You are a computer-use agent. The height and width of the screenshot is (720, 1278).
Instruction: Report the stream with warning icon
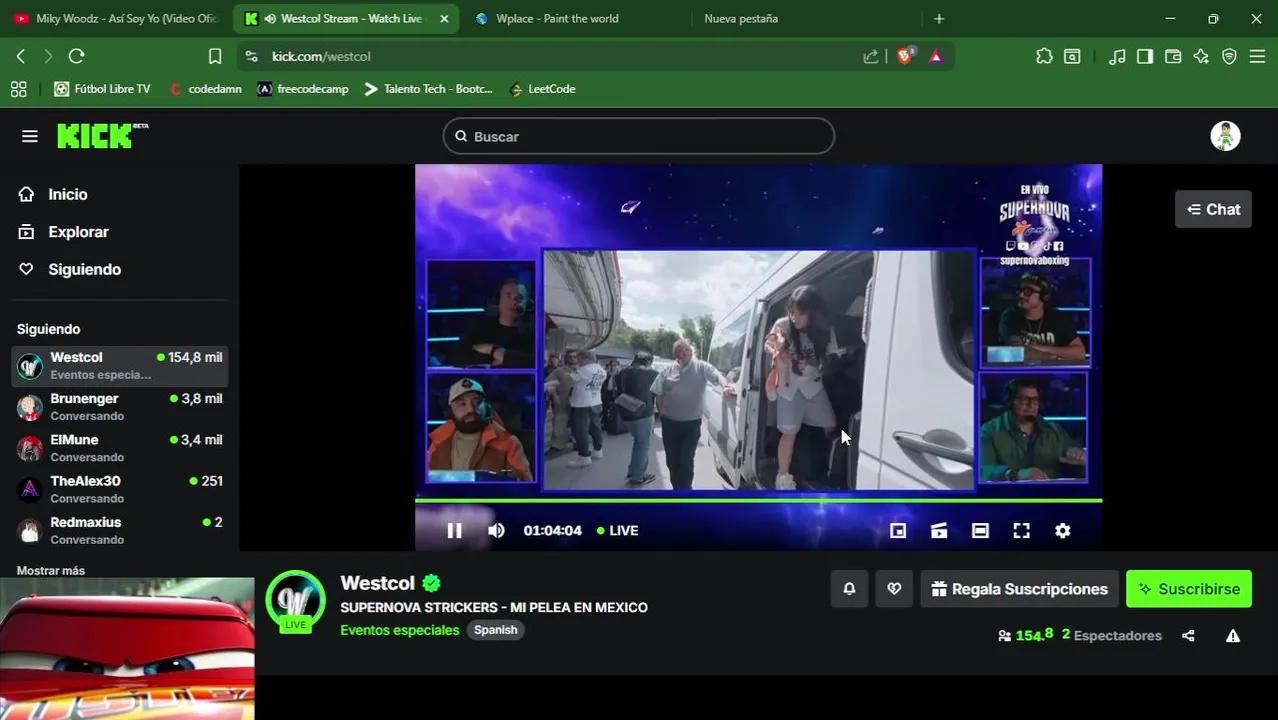tap(1233, 636)
